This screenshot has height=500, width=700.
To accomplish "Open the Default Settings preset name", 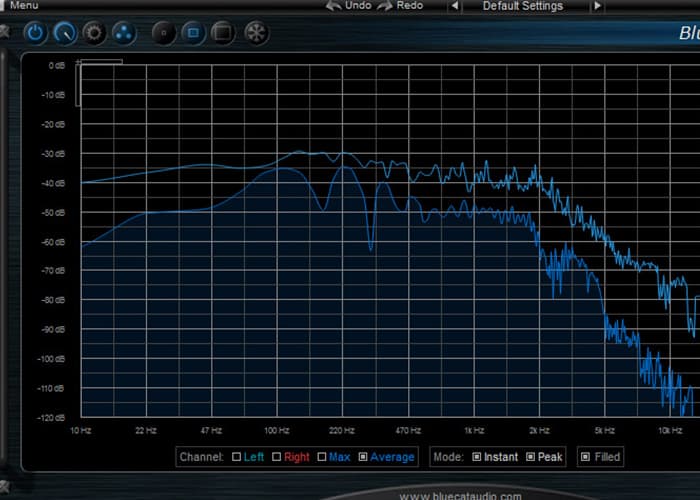I will (x=523, y=6).
